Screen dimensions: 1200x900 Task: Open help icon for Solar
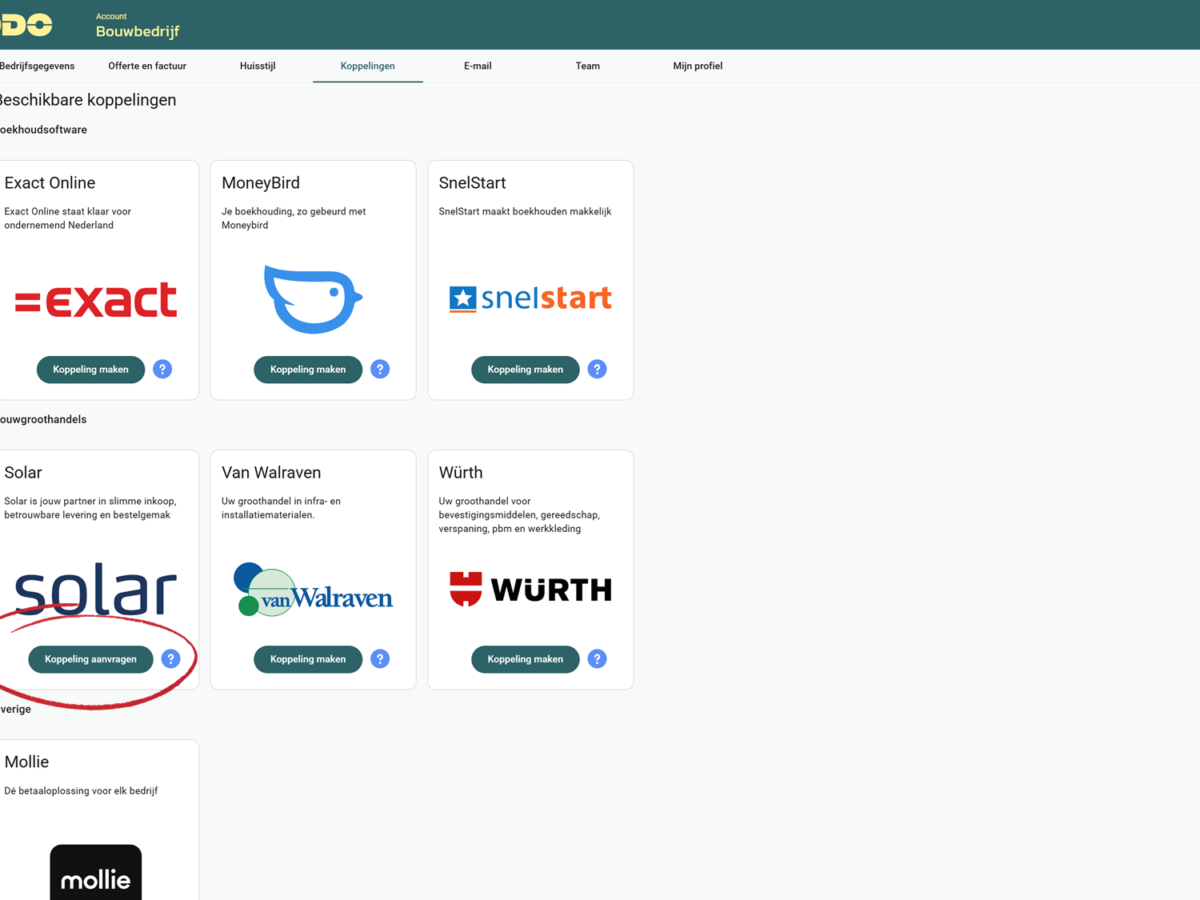(x=171, y=659)
